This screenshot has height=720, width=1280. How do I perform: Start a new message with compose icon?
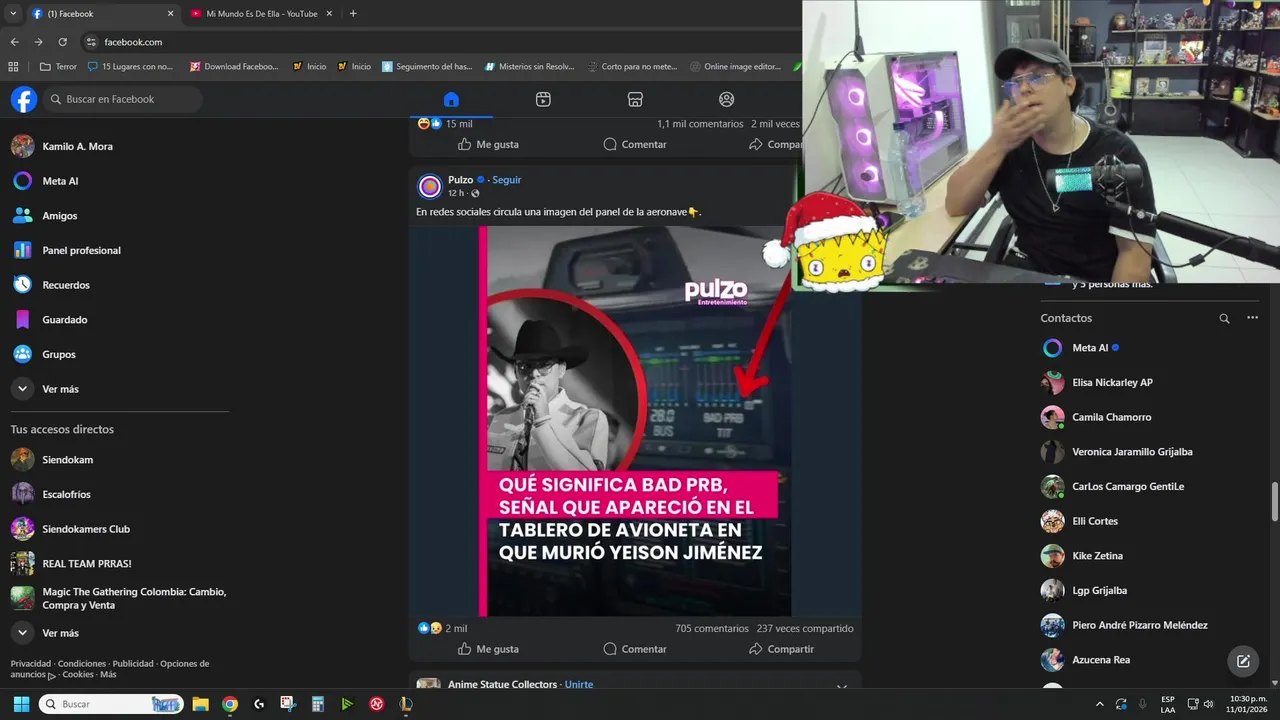(1243, 661)
